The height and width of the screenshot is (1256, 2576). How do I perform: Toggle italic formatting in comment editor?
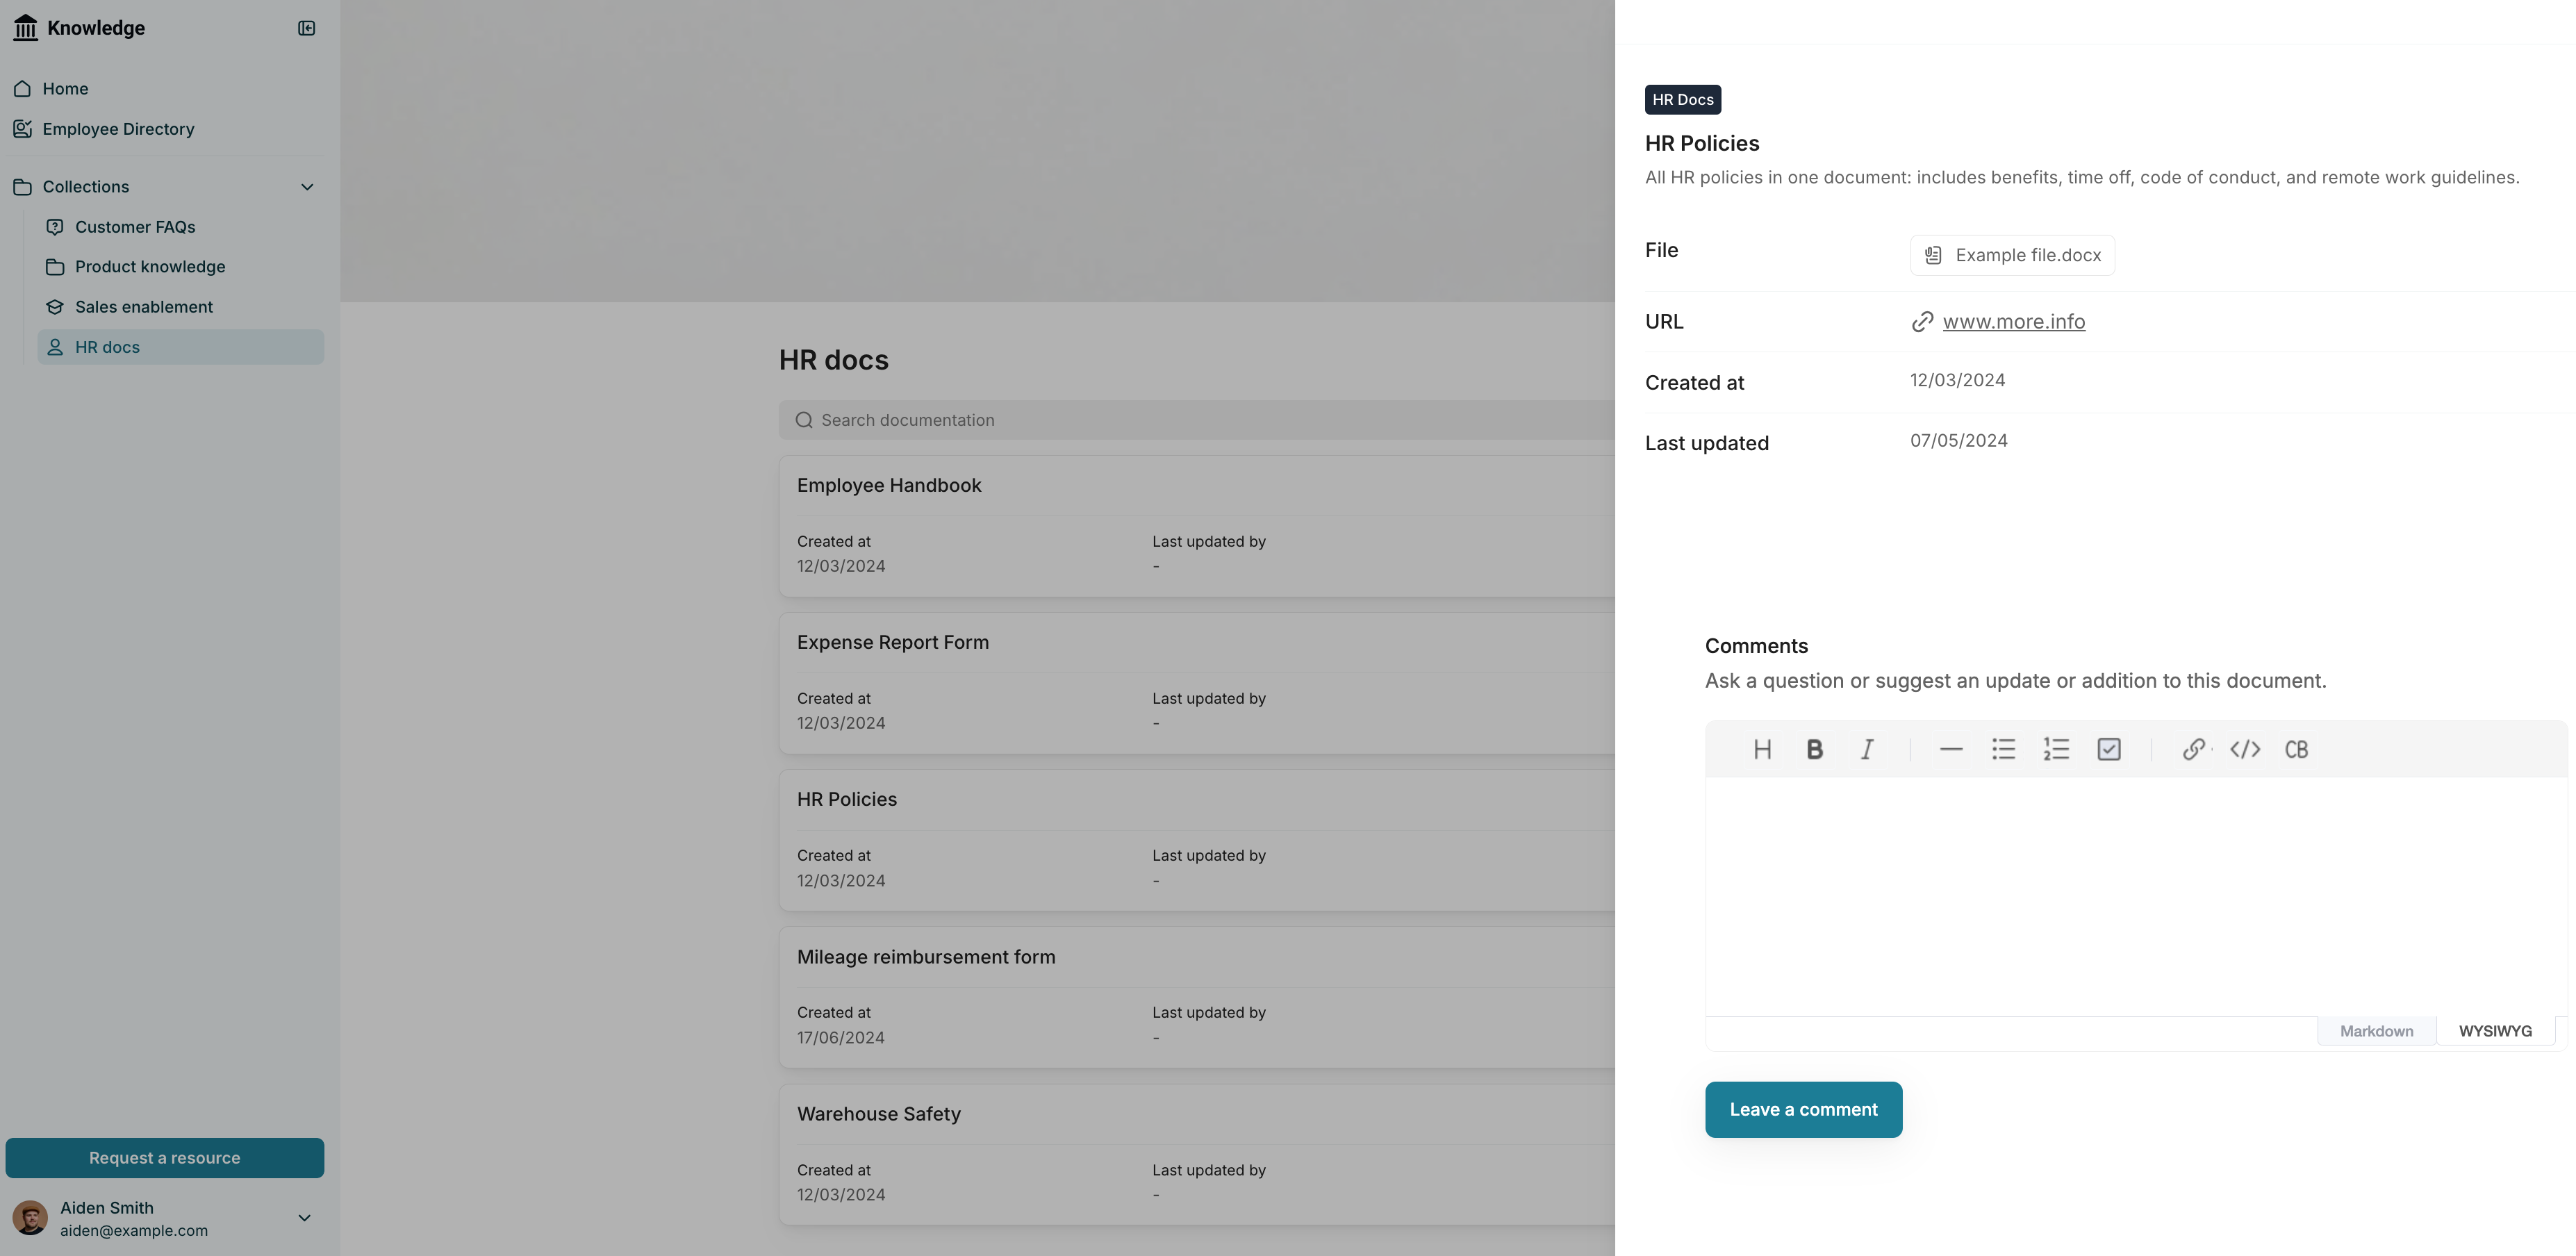point(1866,749)
